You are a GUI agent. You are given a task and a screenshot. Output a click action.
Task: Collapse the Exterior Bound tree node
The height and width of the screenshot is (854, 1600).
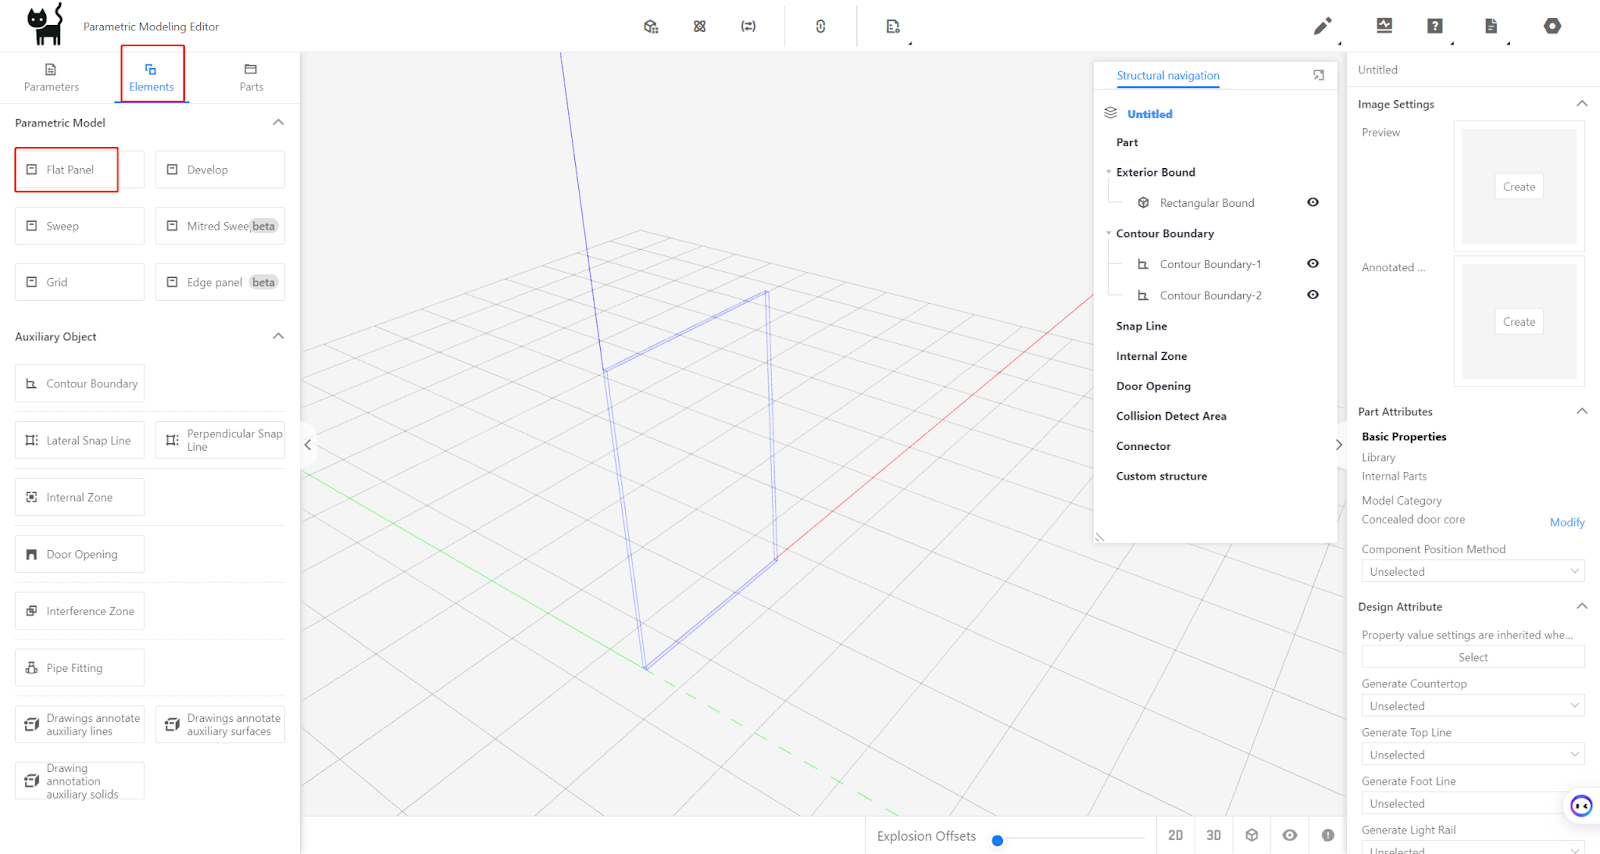[1109, 172]
